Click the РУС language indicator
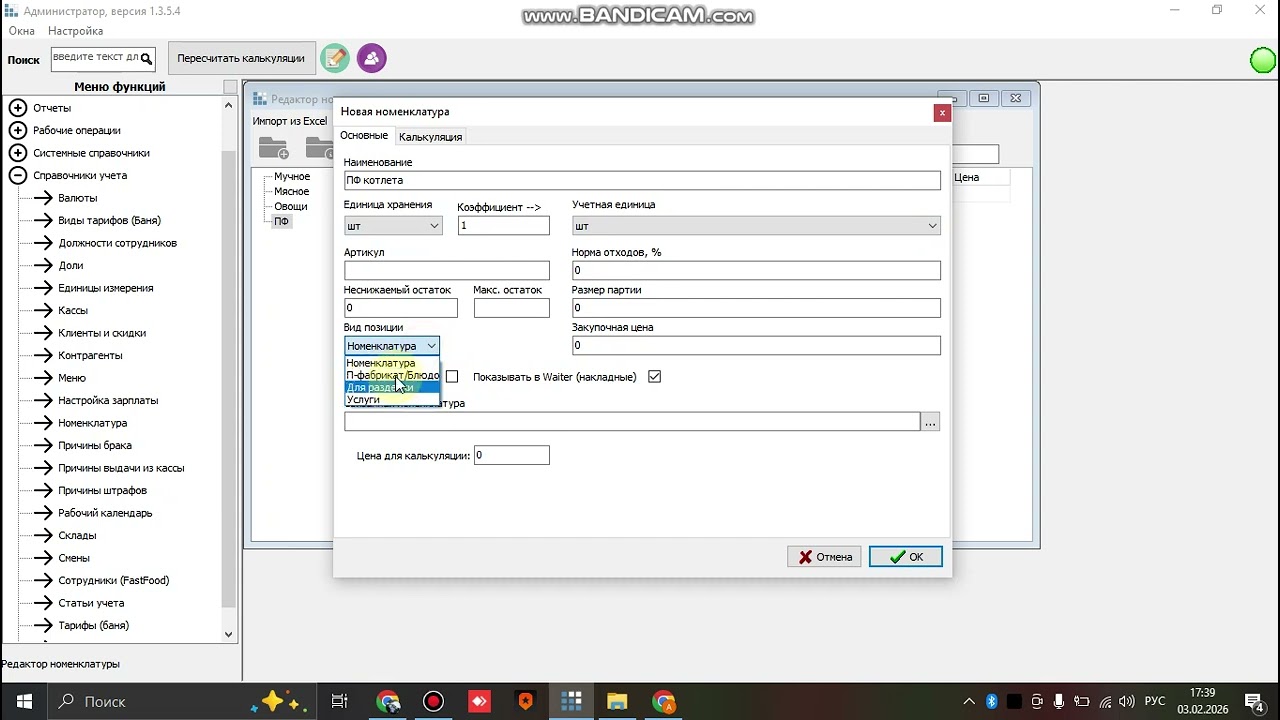Screen dimensions: 1280x720 [x=1155, y=701]
